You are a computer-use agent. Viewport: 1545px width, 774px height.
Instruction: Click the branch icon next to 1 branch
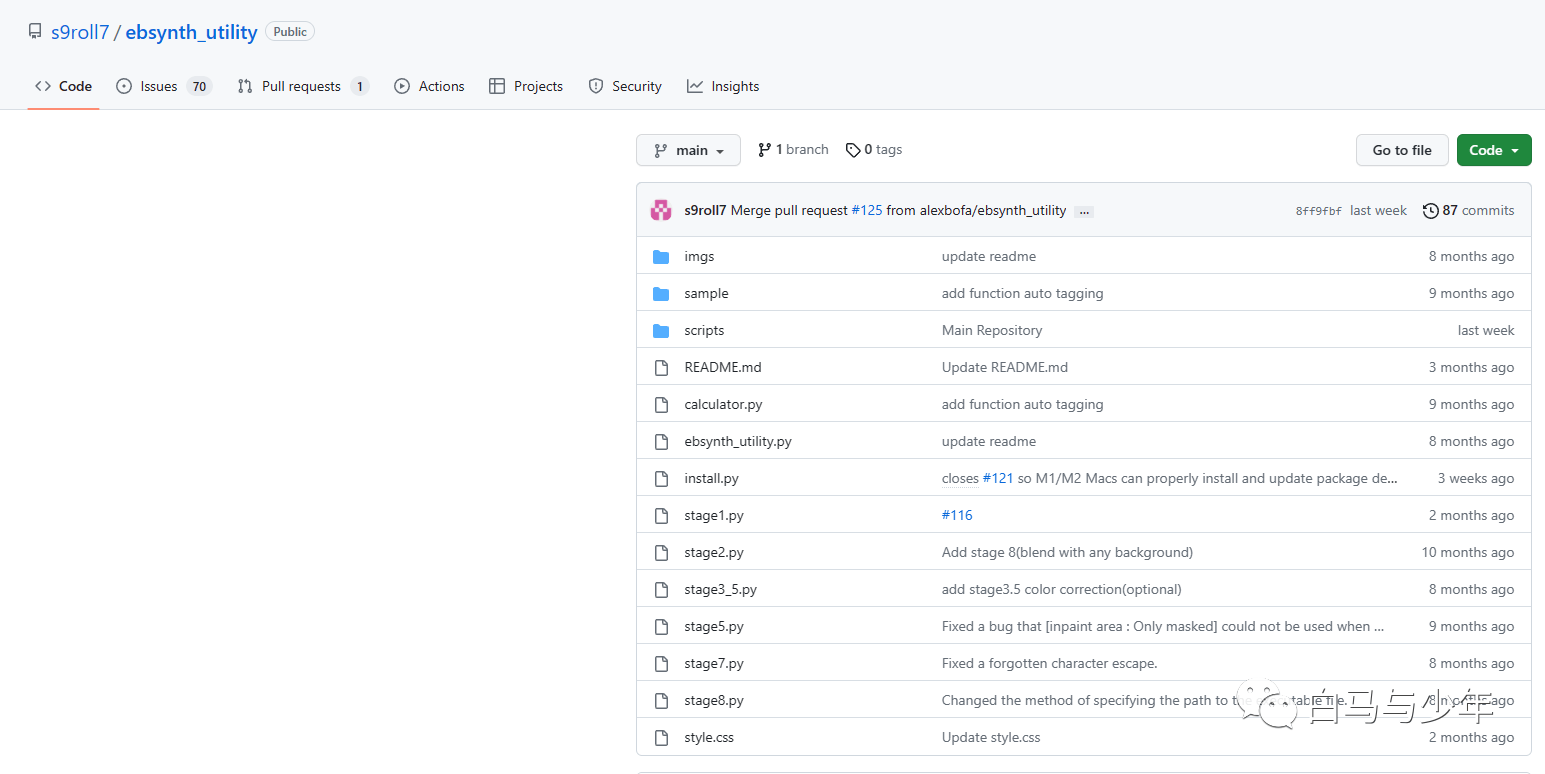click(764, 150)
